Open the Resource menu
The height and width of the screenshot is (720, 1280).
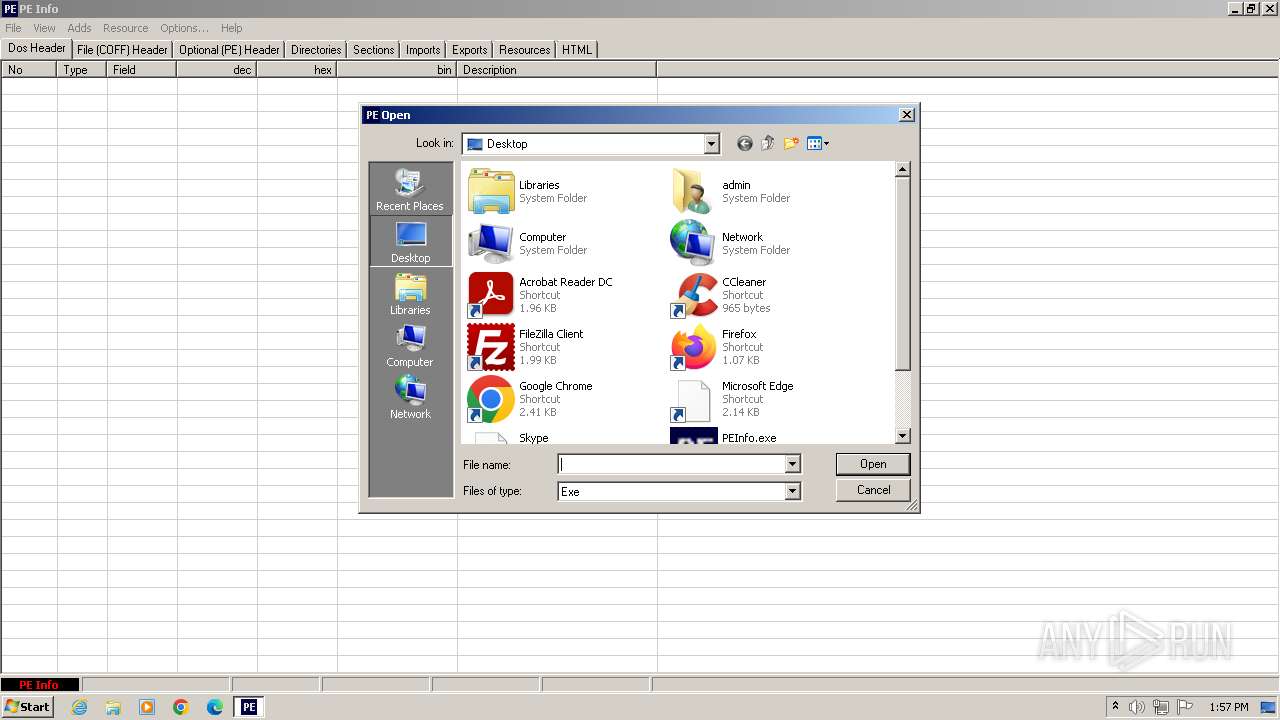125,28
